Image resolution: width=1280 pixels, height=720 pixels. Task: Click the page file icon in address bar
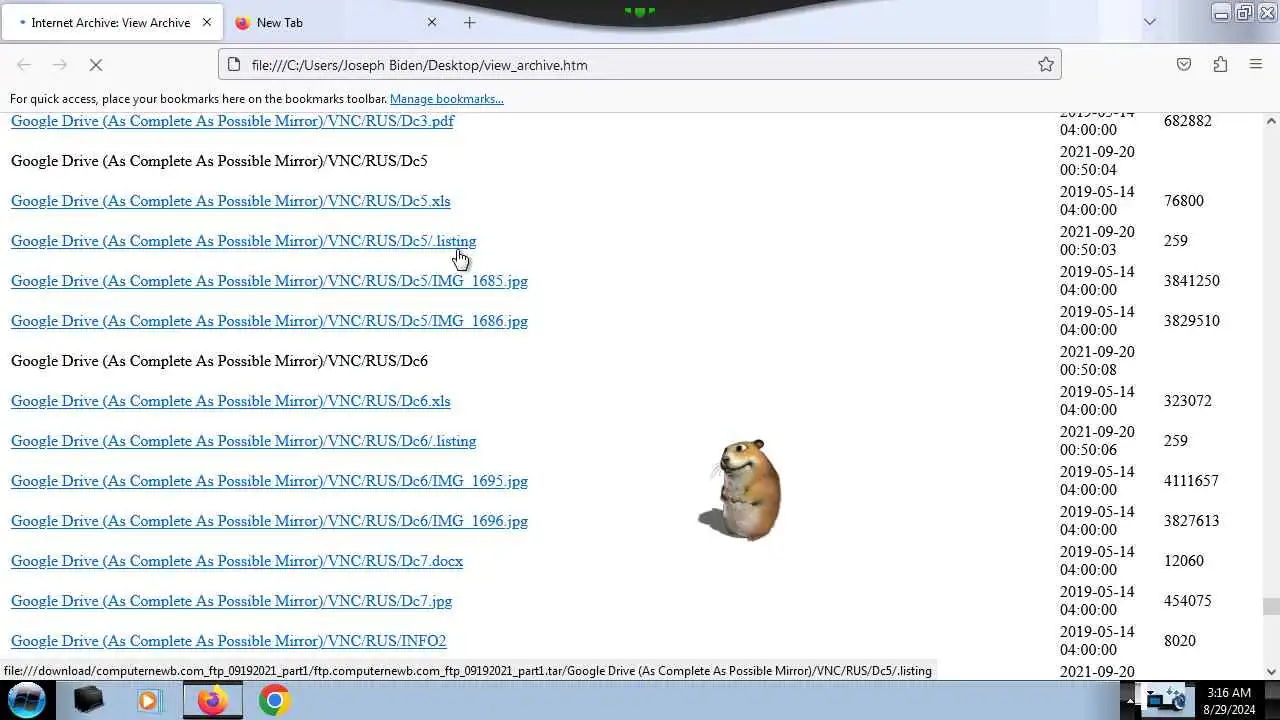coord(234,65)
